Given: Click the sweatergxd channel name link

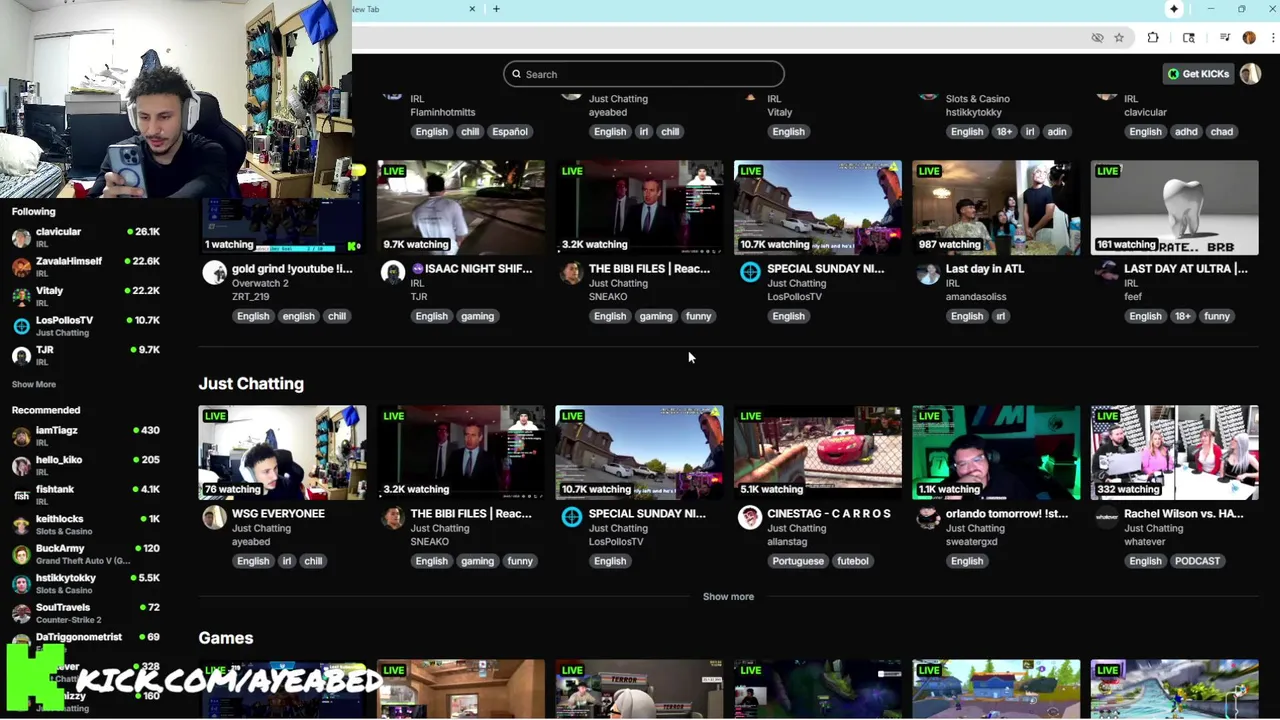Looking at the screenshot, I should pyautogui.click(x=971, y=542).
